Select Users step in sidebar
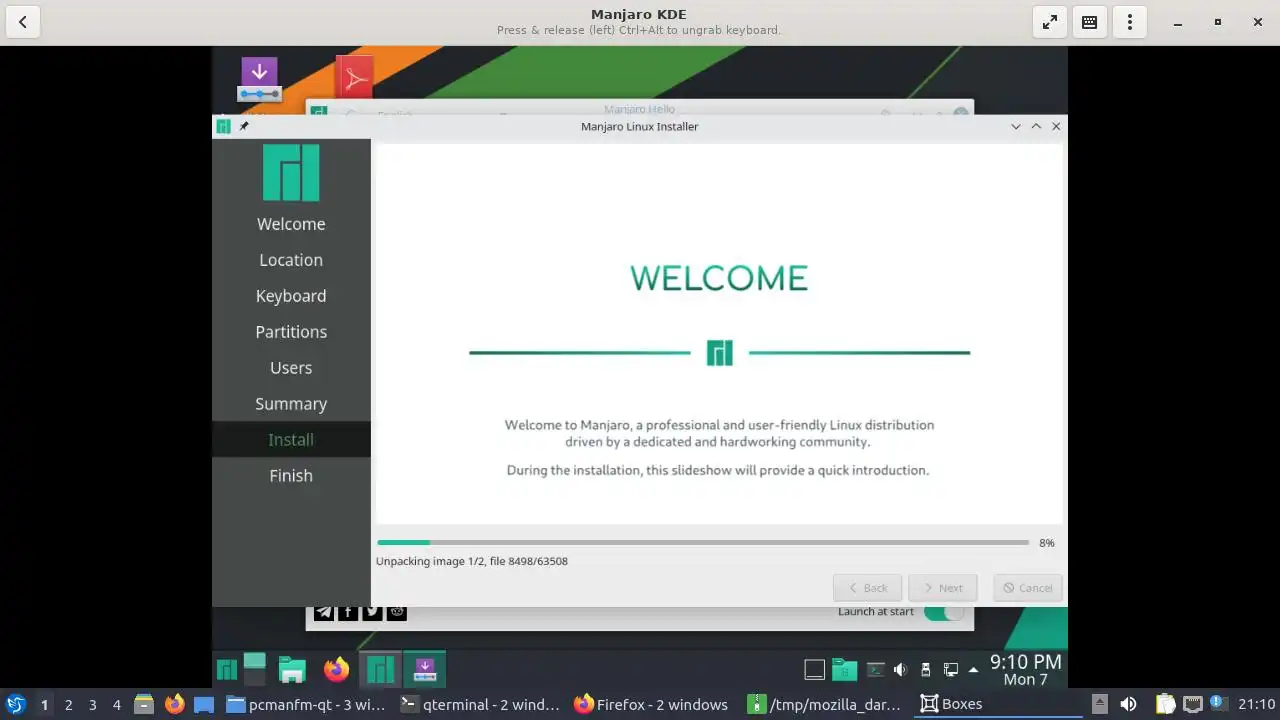1280x720 pixels. point(291,368)
